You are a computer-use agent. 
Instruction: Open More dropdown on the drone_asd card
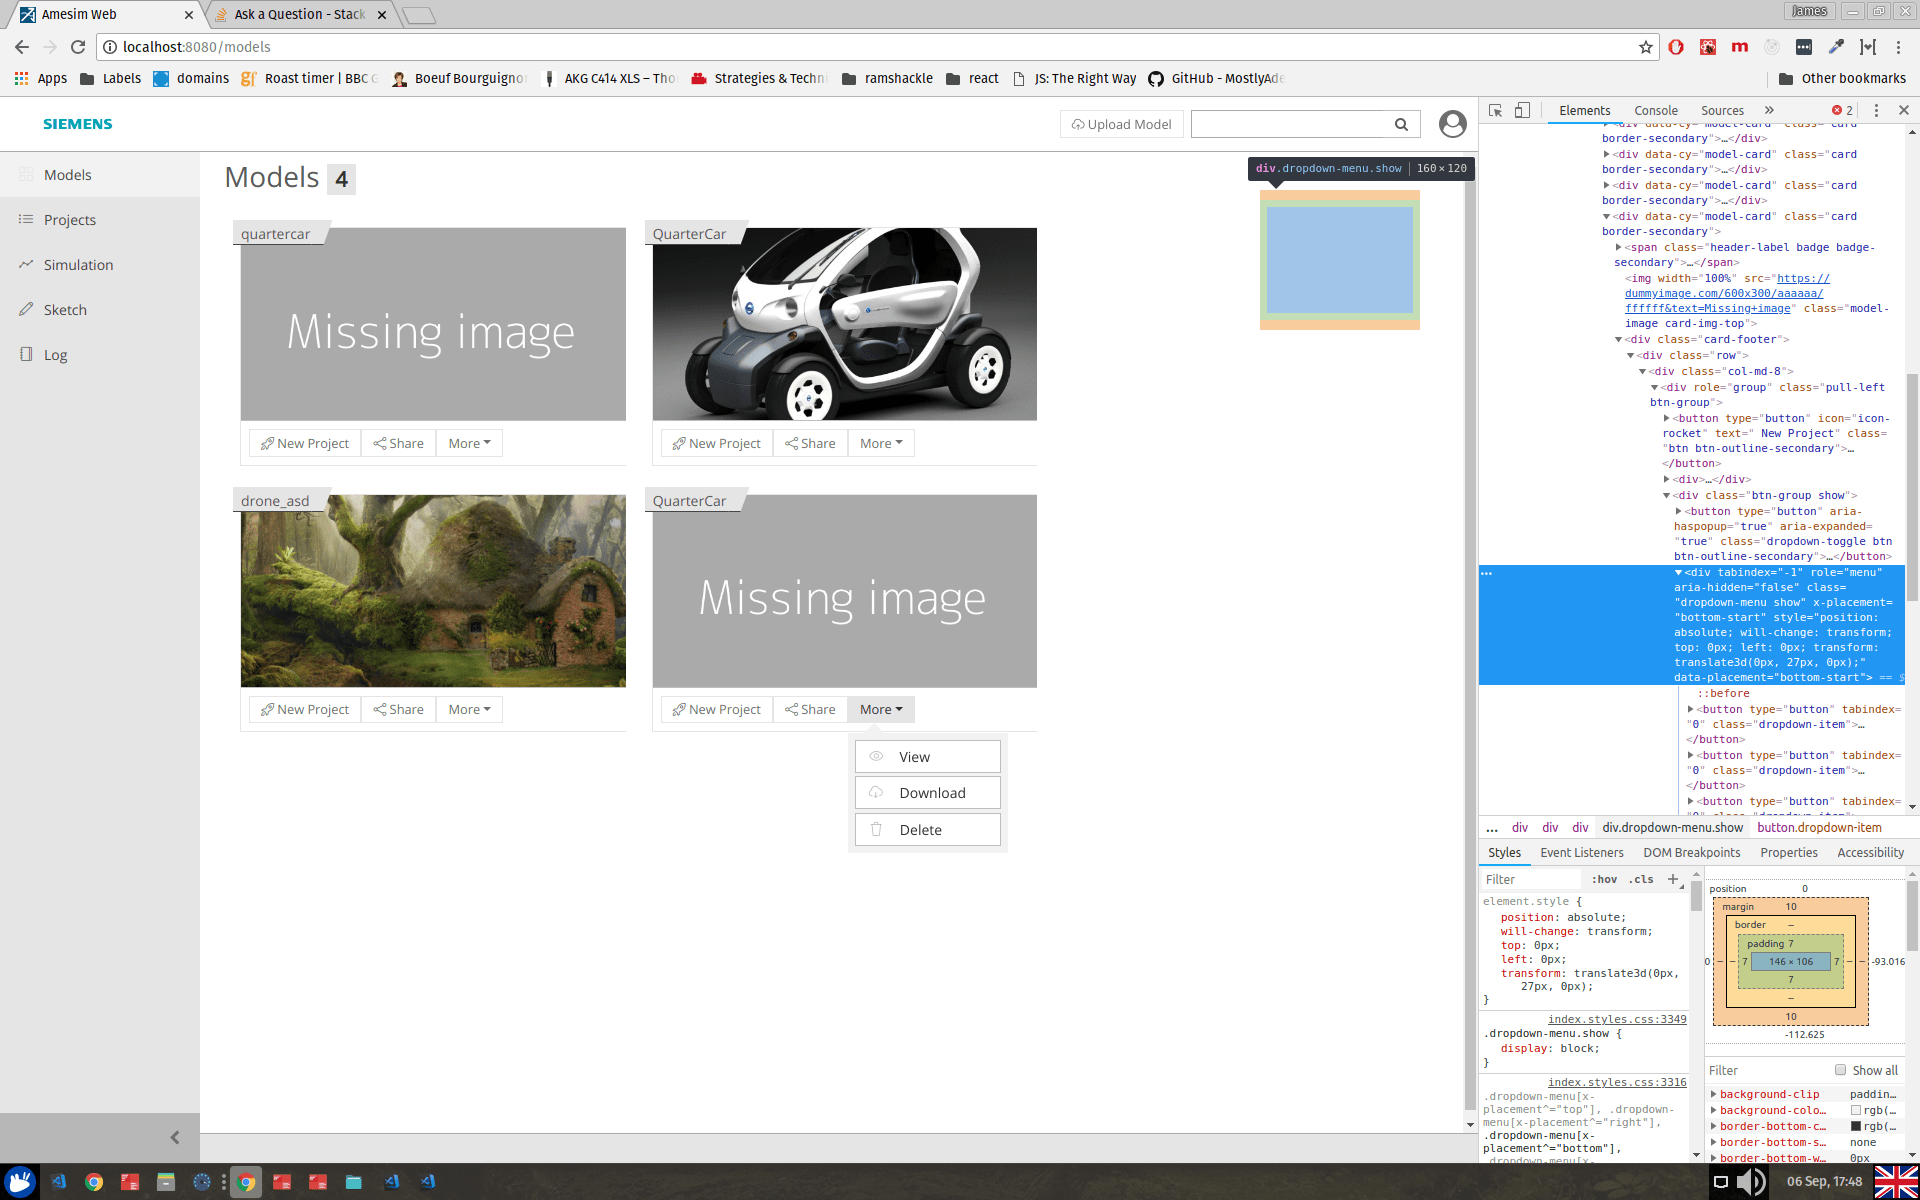(x=469, y=709)
